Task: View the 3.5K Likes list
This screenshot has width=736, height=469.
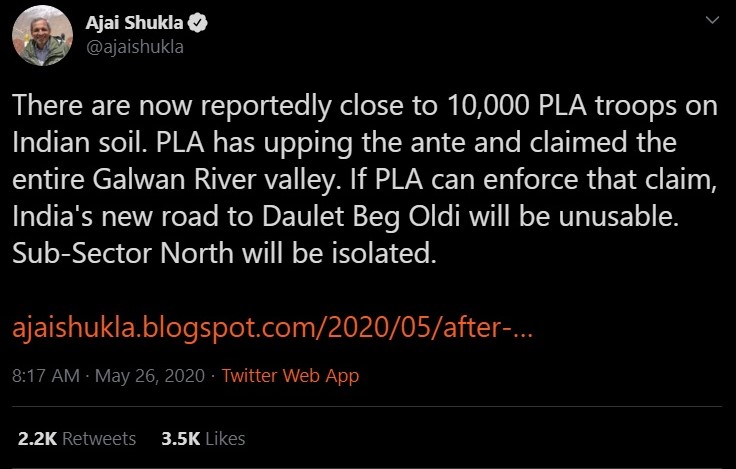Action: click(x=203, y=438)
